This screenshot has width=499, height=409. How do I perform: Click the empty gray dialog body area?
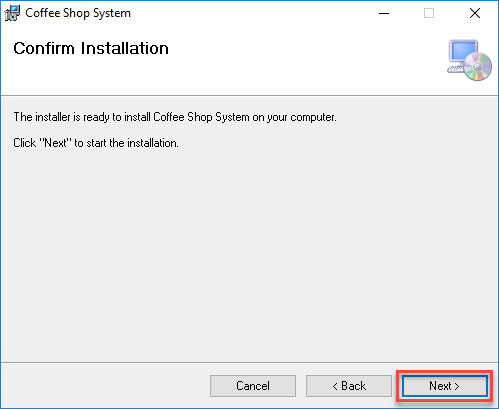tap(249, 253)
